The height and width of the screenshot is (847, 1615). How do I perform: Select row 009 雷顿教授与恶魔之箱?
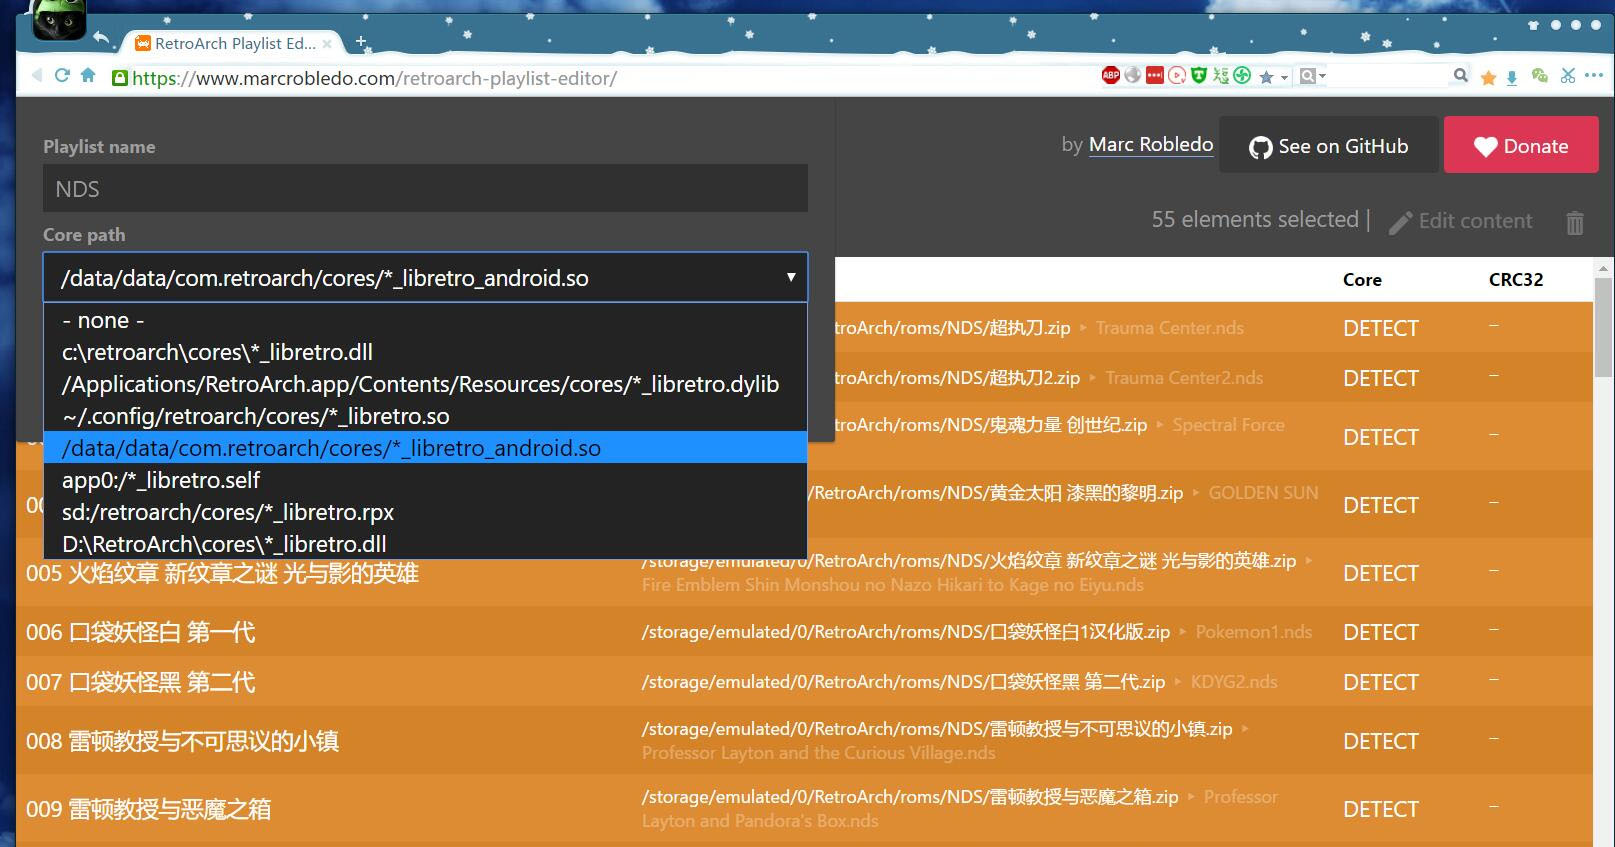point(804,809)
